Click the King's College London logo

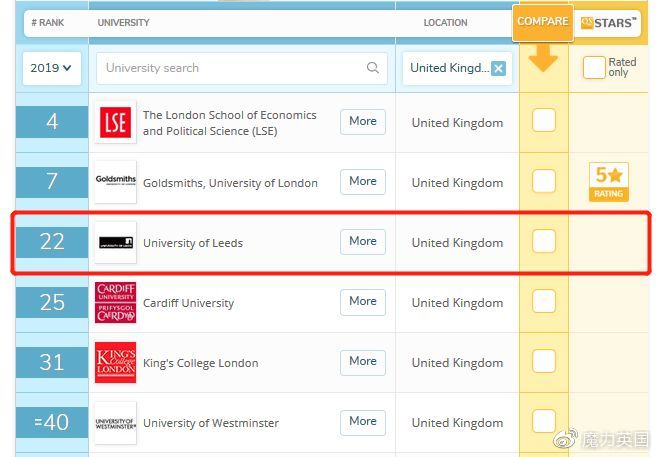point(116,362)
